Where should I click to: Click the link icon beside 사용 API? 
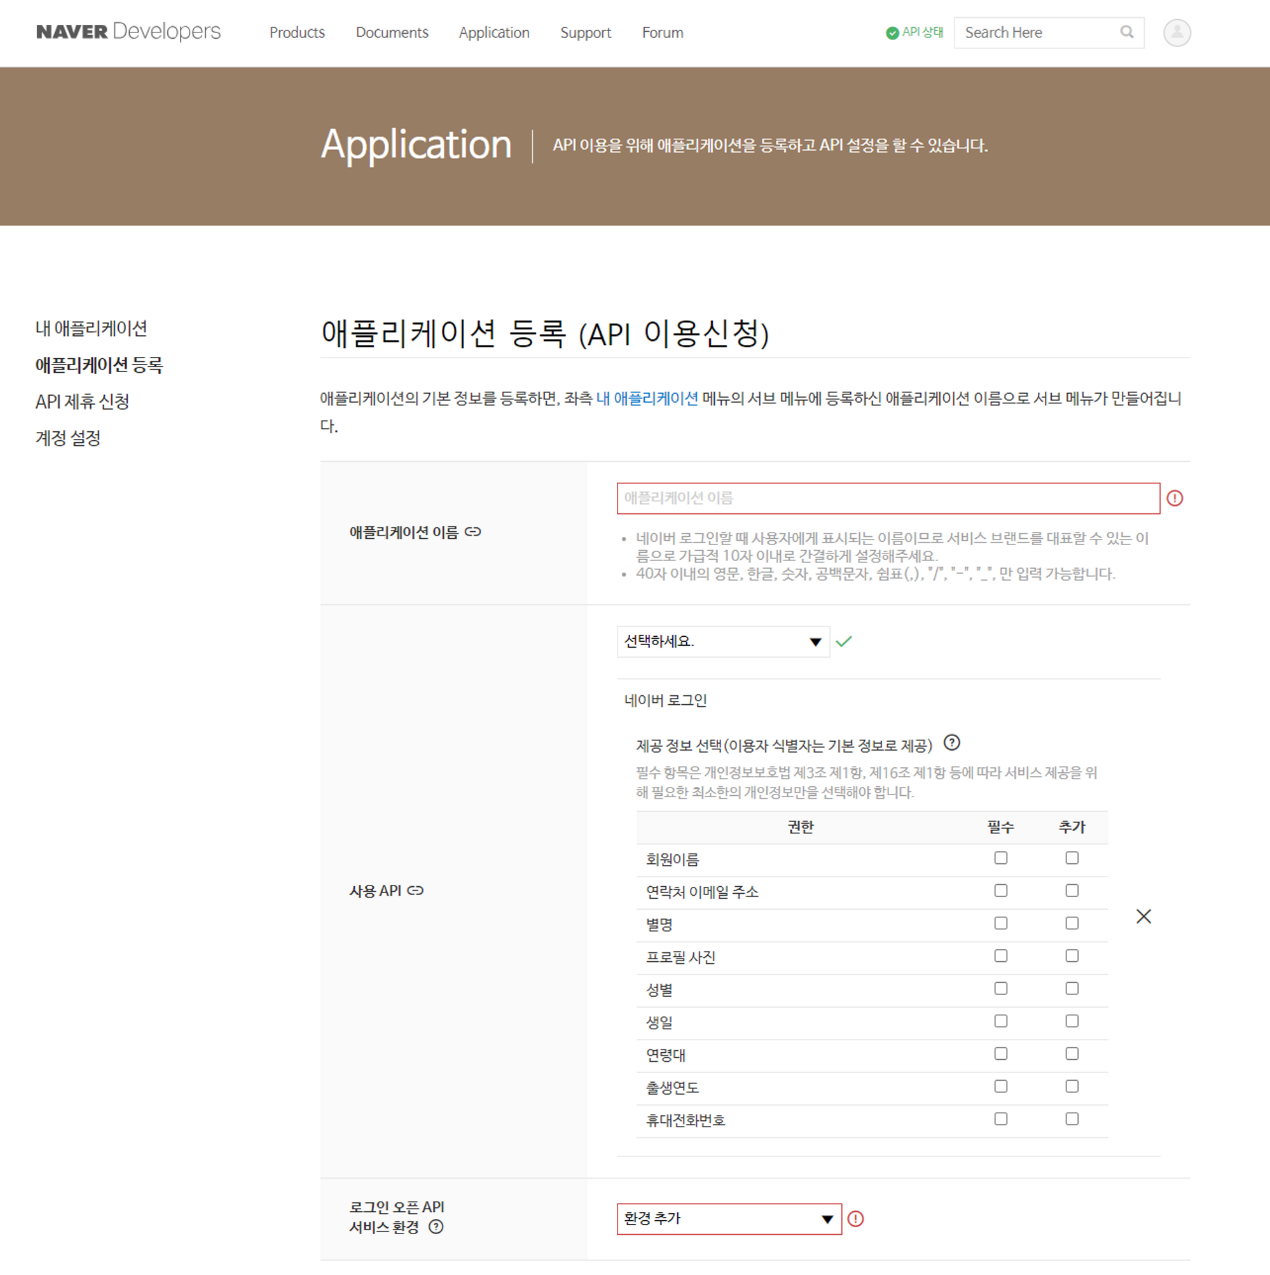click(x=415, y=890)
